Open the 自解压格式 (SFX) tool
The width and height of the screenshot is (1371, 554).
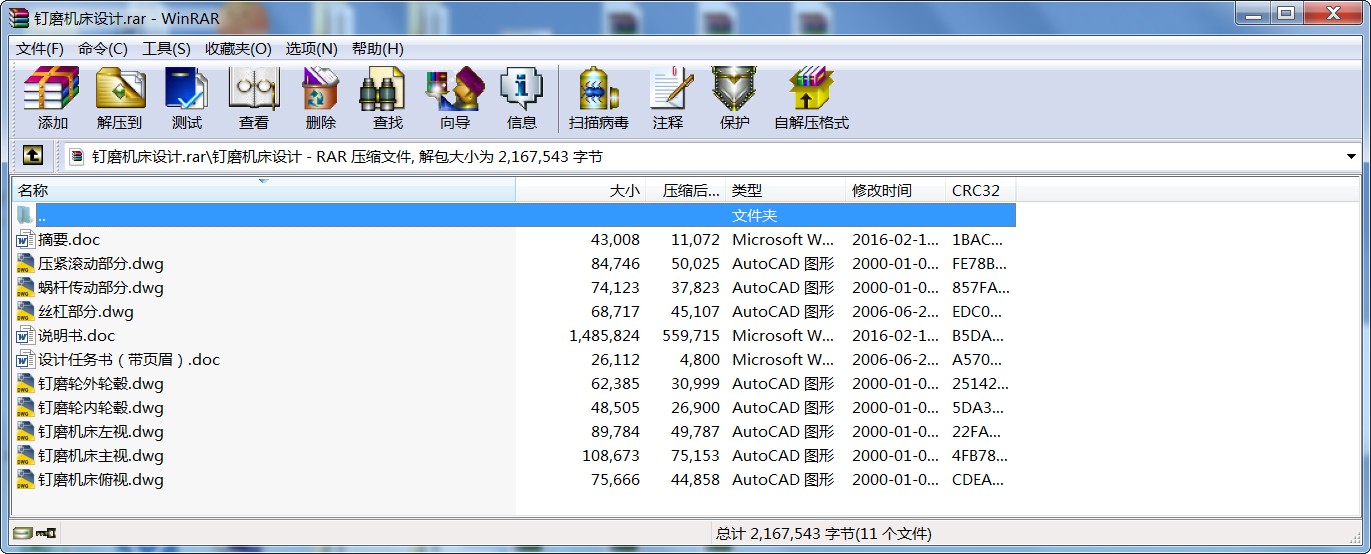pos(810,98)
